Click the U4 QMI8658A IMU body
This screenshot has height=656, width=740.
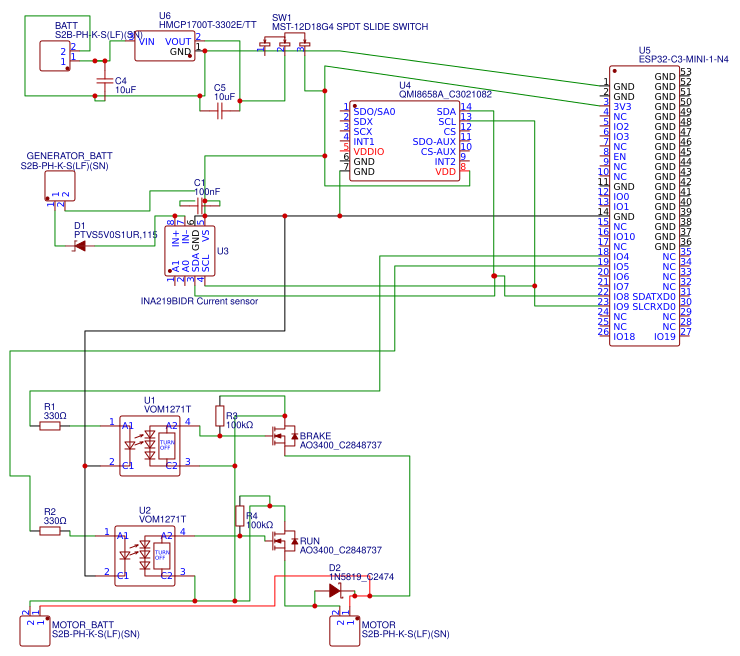[404, 141]
